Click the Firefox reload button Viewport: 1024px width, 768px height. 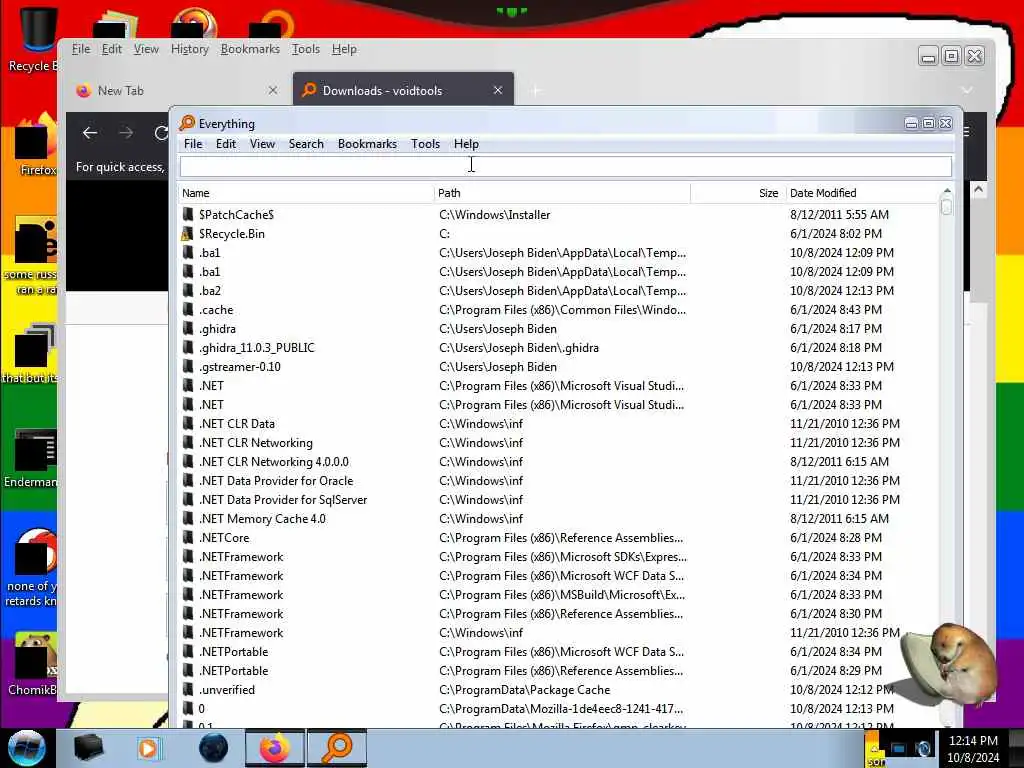point(161,133)
